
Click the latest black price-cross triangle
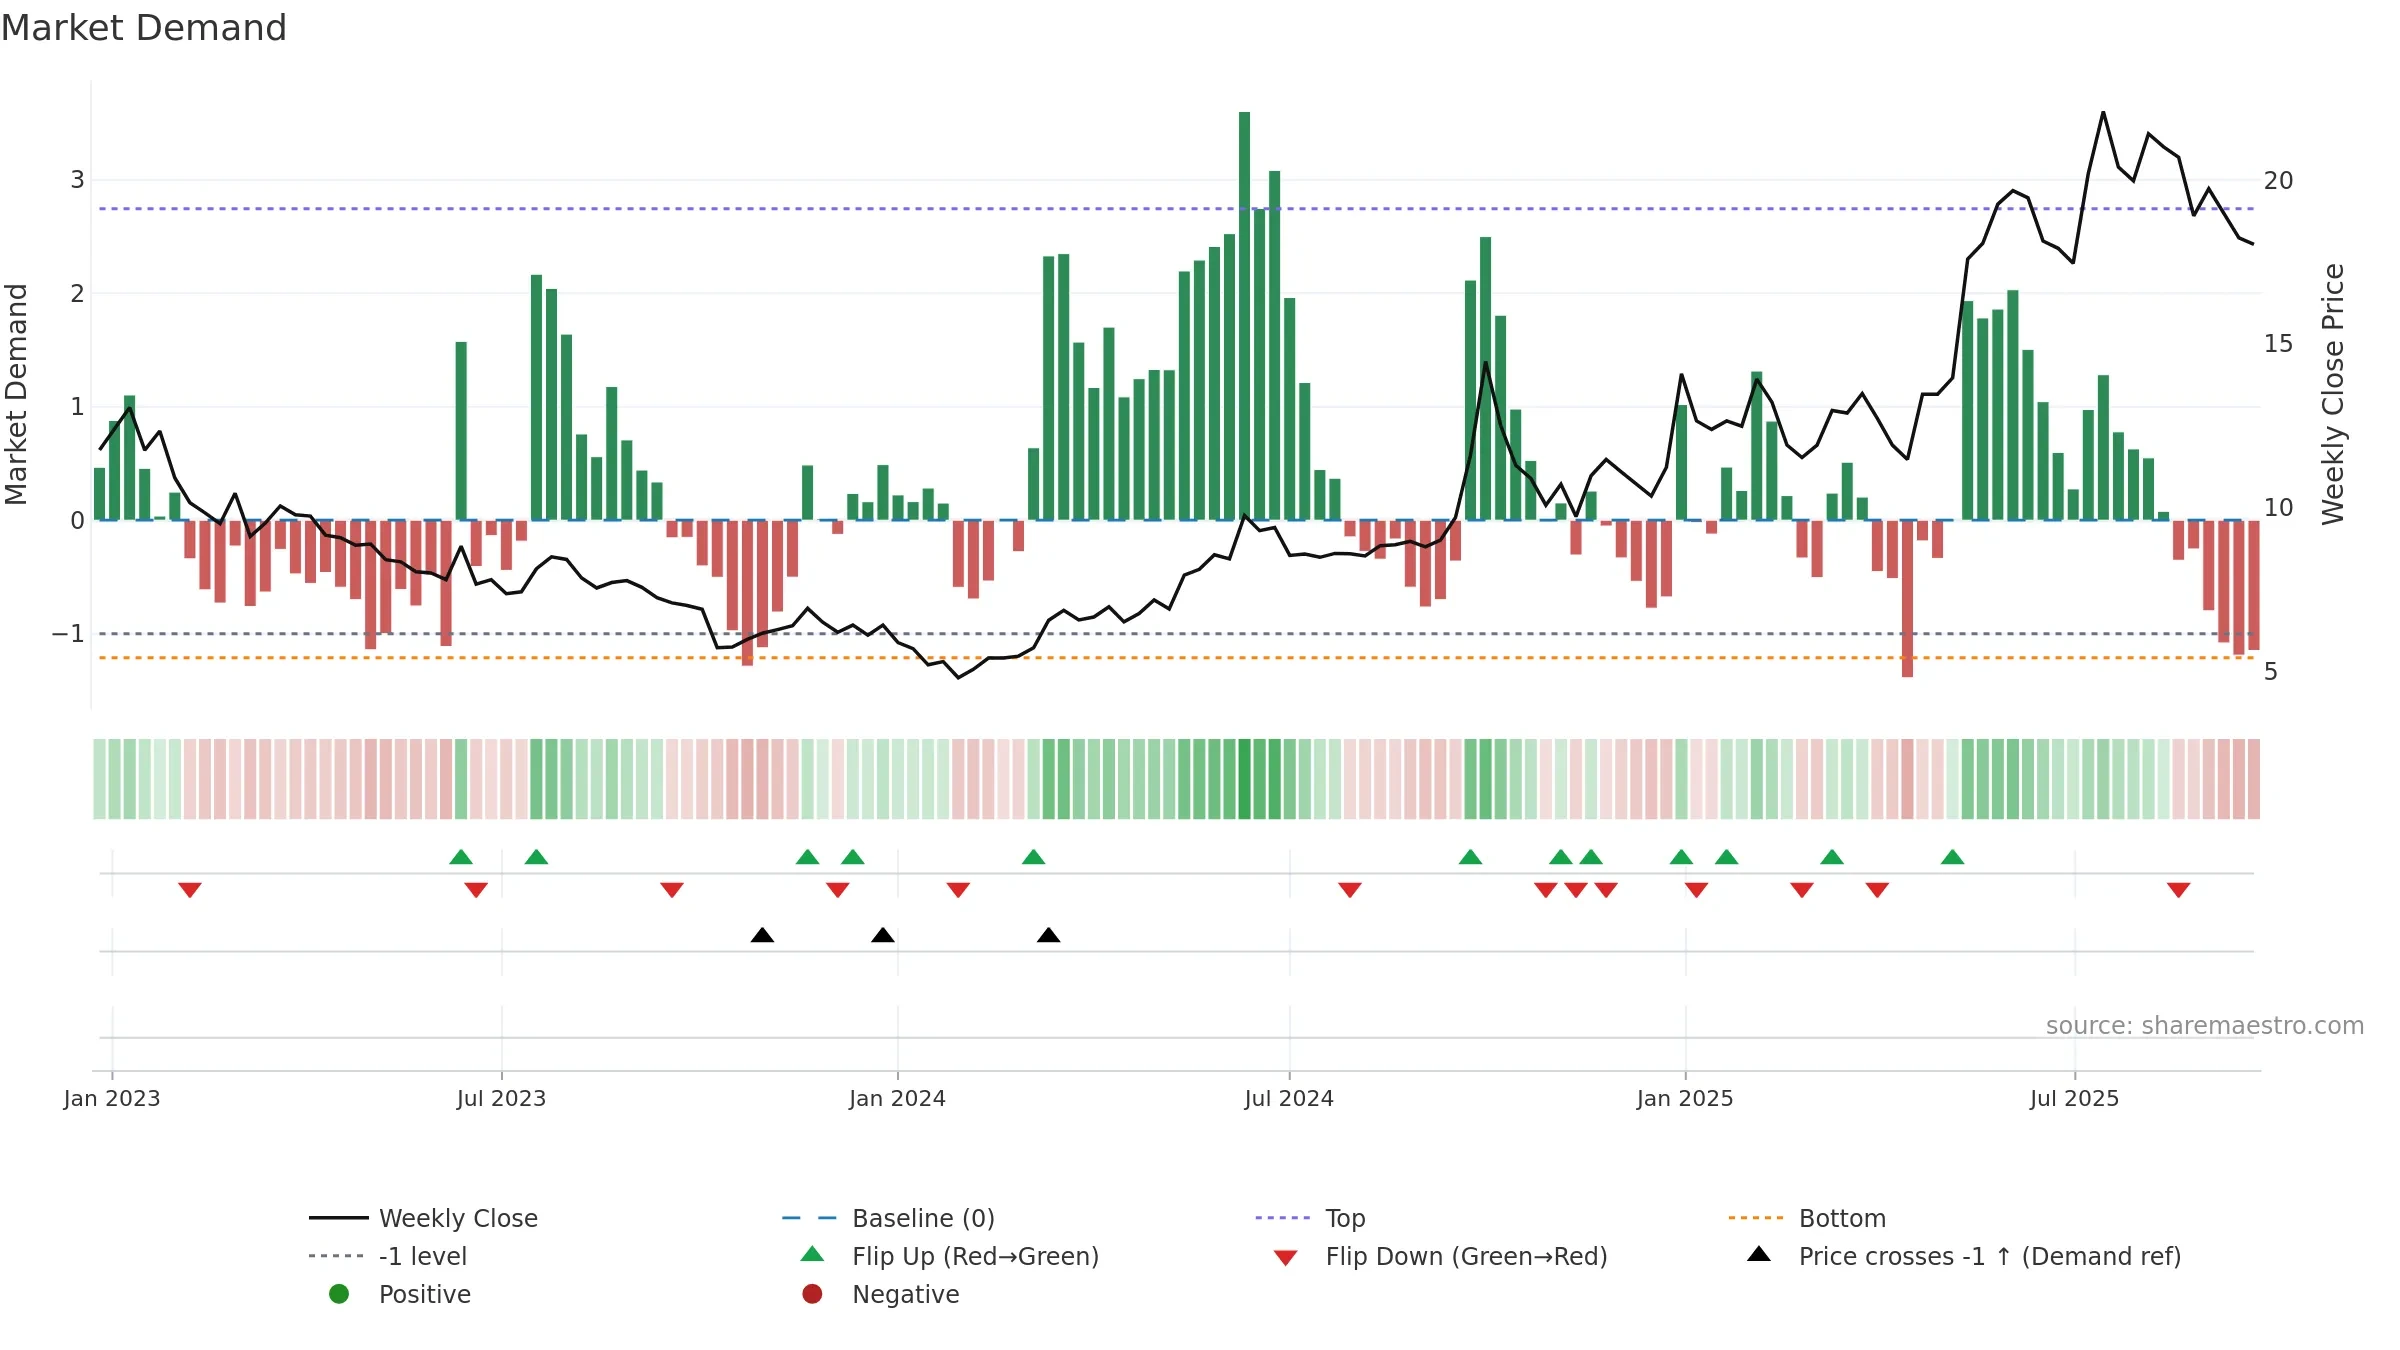(x=1048, y=935)
